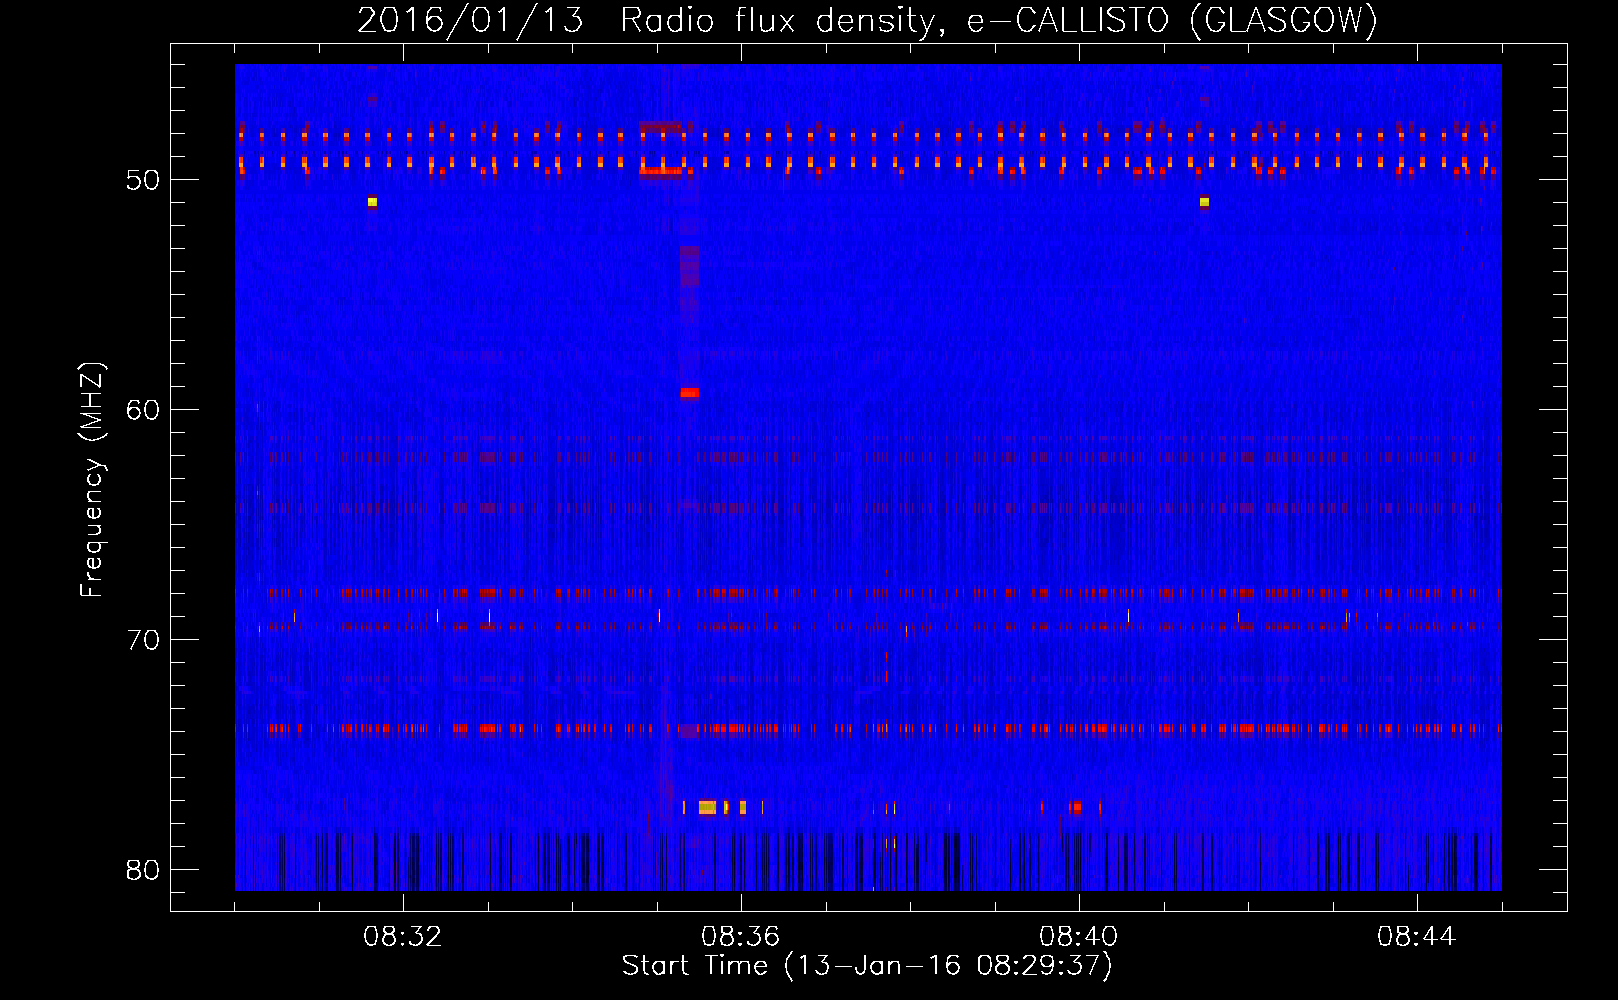Click the x-axis label 'Start Time (13-Jan-16 08:29:37)'
1618x1000 pixels.
click(x=867, y=966)
